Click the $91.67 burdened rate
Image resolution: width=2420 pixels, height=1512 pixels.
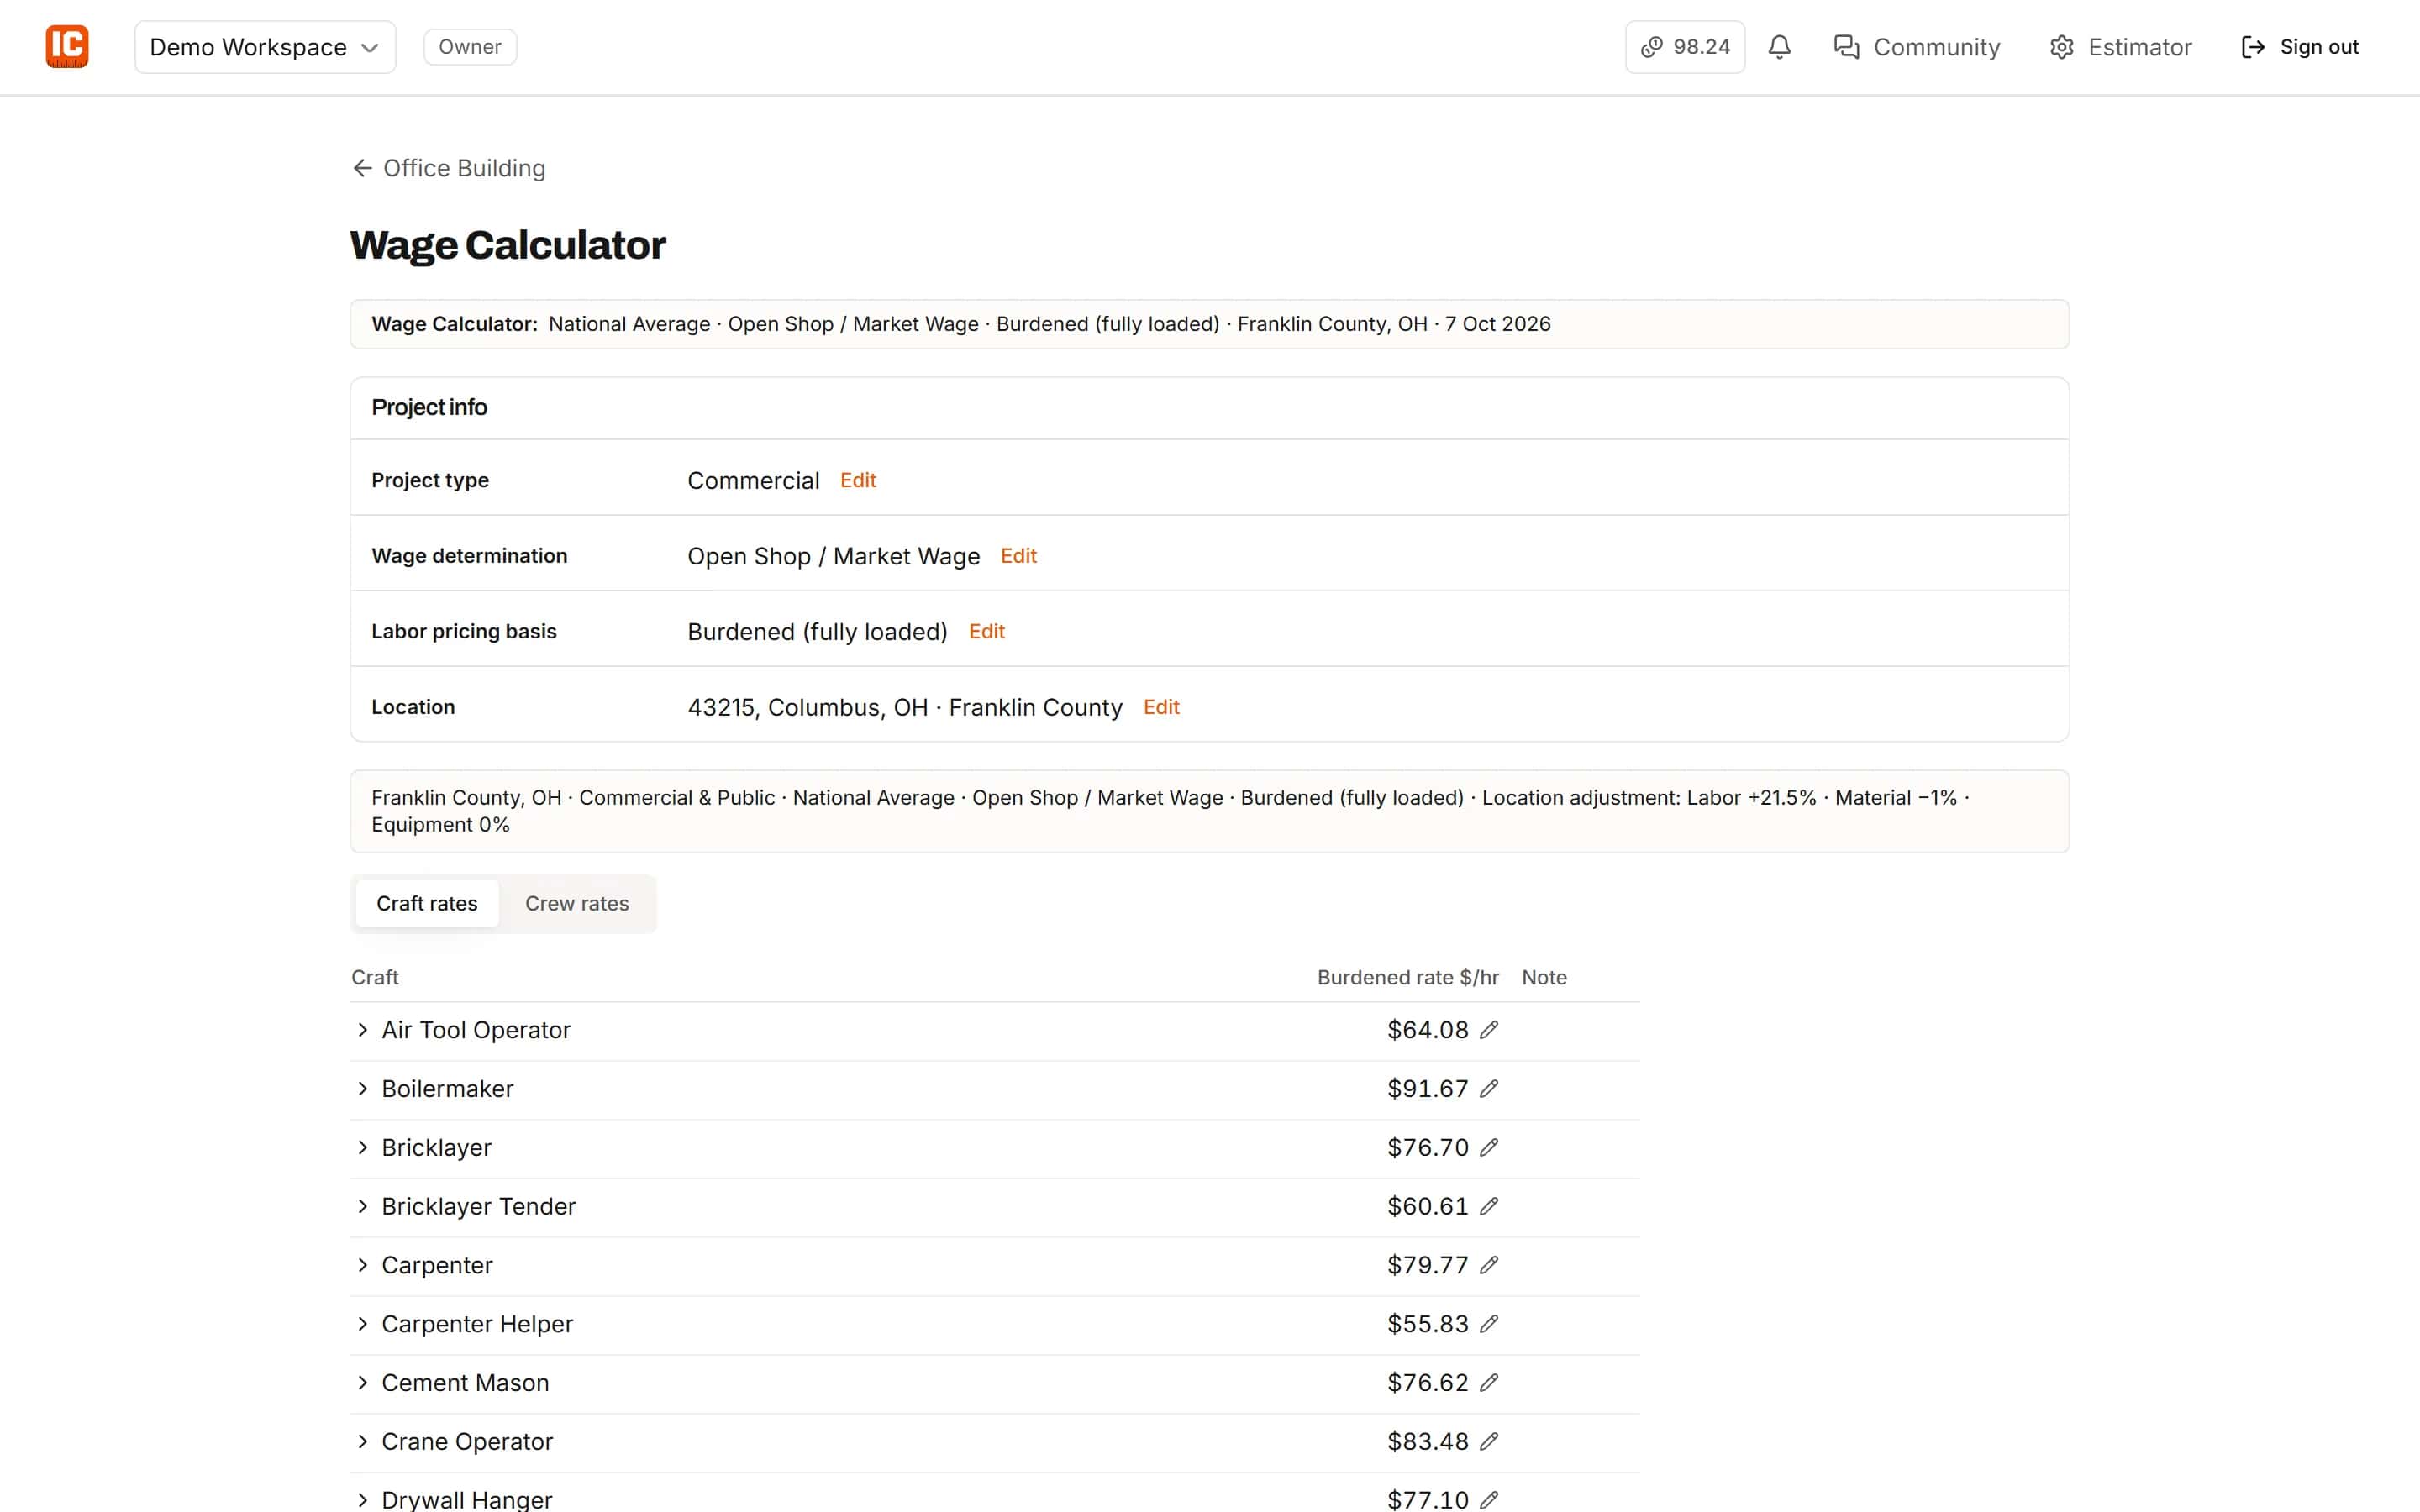click(x=1427, y=1089)
